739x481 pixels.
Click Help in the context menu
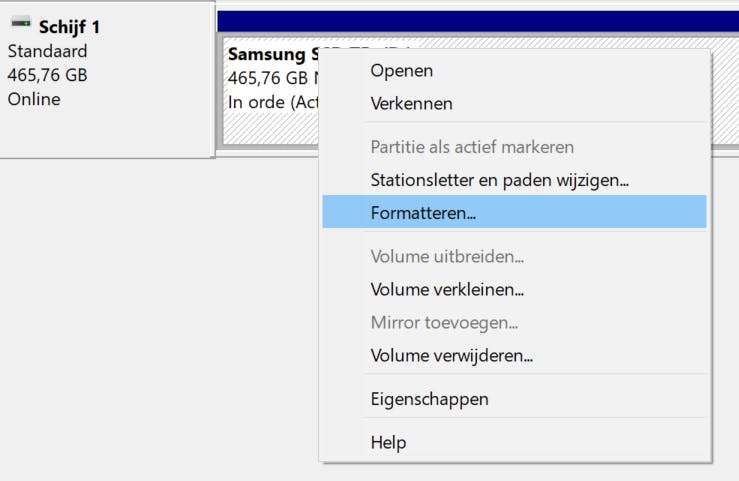point(388,442)
